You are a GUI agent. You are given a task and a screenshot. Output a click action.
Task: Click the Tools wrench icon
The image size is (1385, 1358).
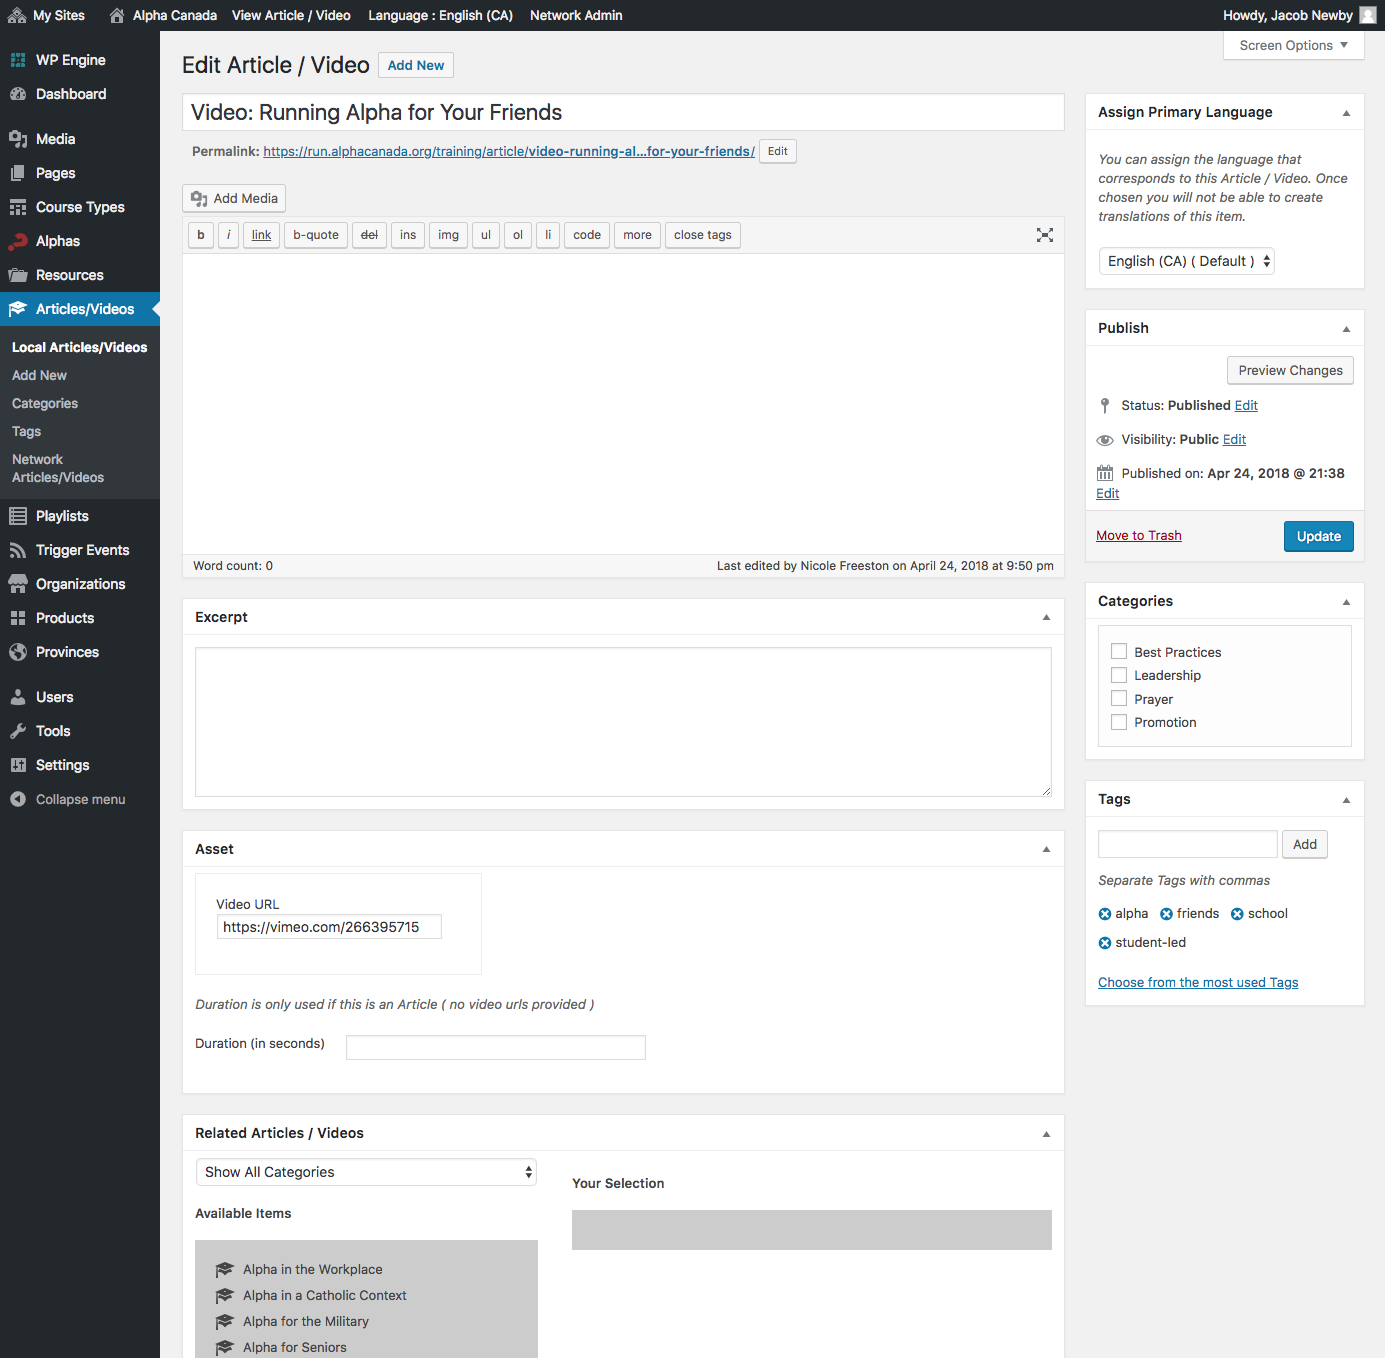[x=18, y=731]
